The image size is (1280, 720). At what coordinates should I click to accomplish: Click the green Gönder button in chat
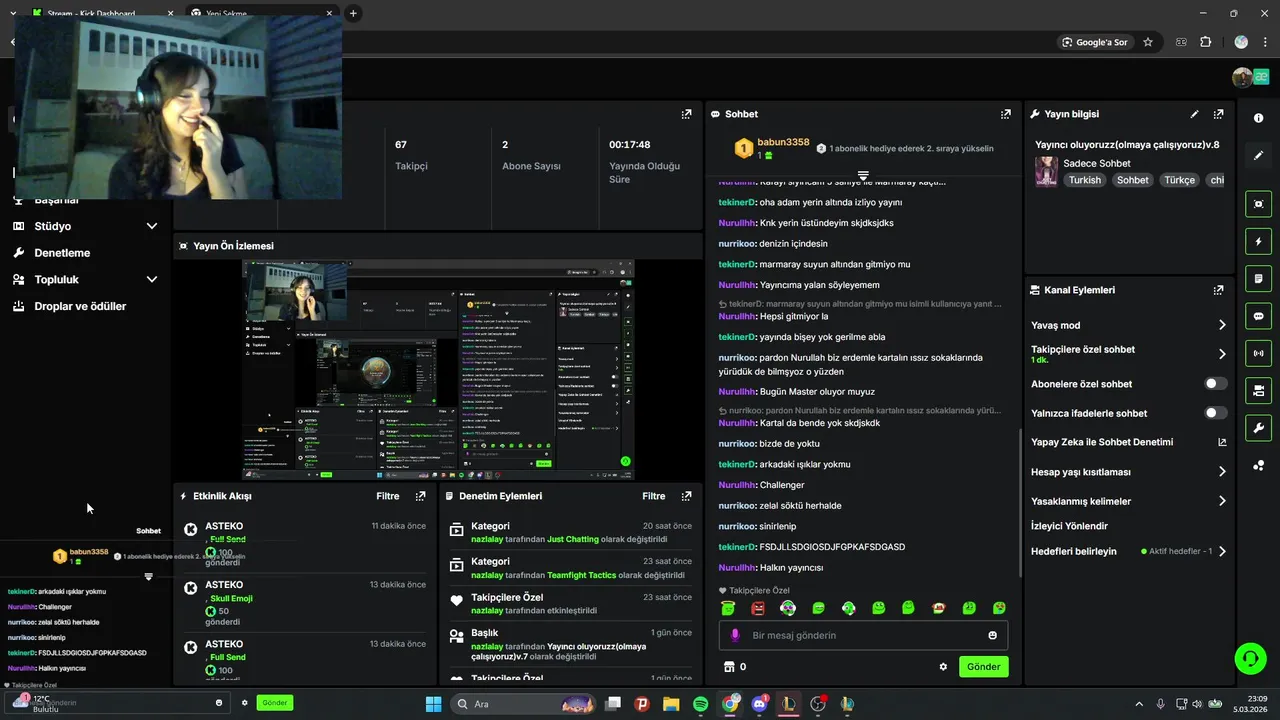pos(983,667)
